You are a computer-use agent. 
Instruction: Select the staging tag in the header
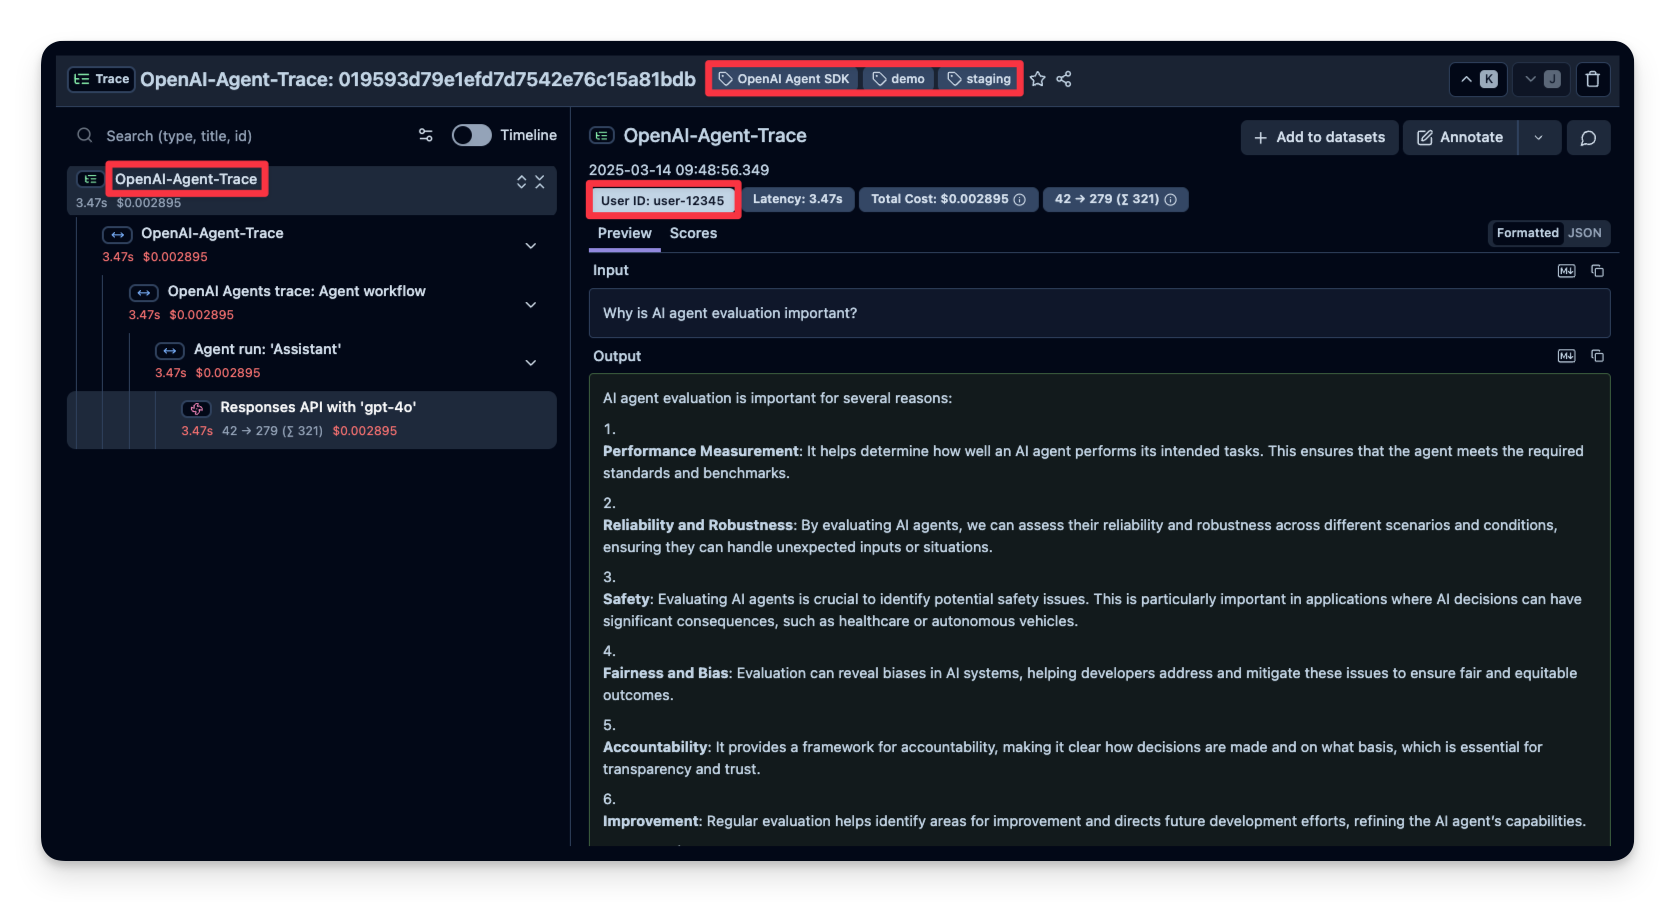(978, 78)
